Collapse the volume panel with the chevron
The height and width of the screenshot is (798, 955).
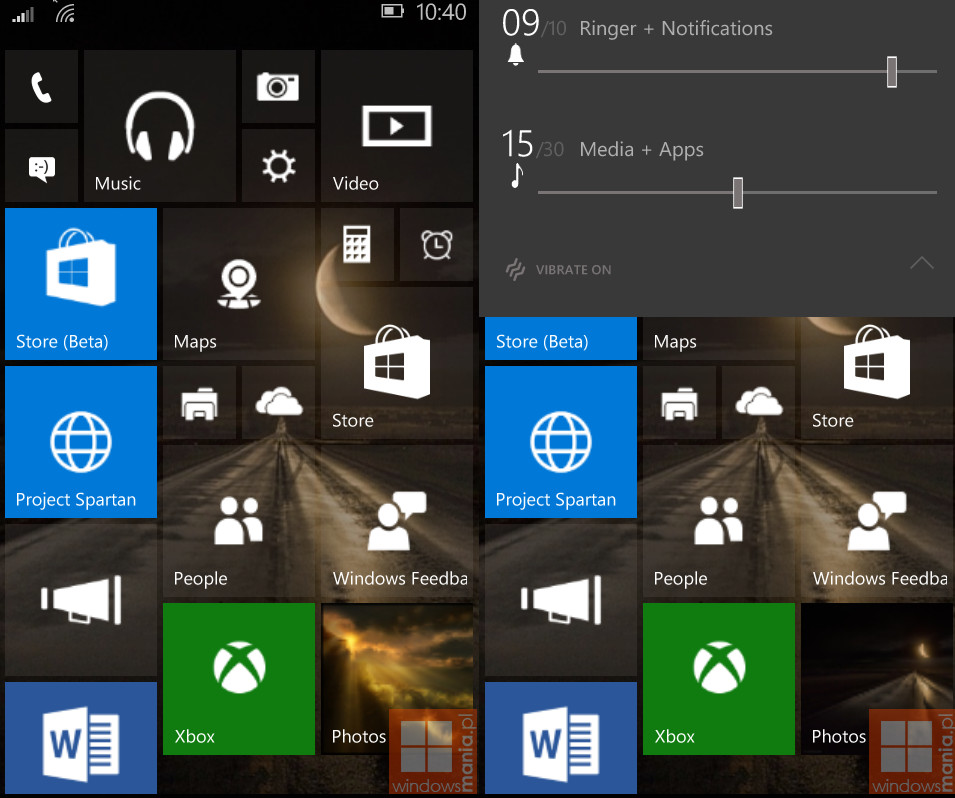coord(922,263)
